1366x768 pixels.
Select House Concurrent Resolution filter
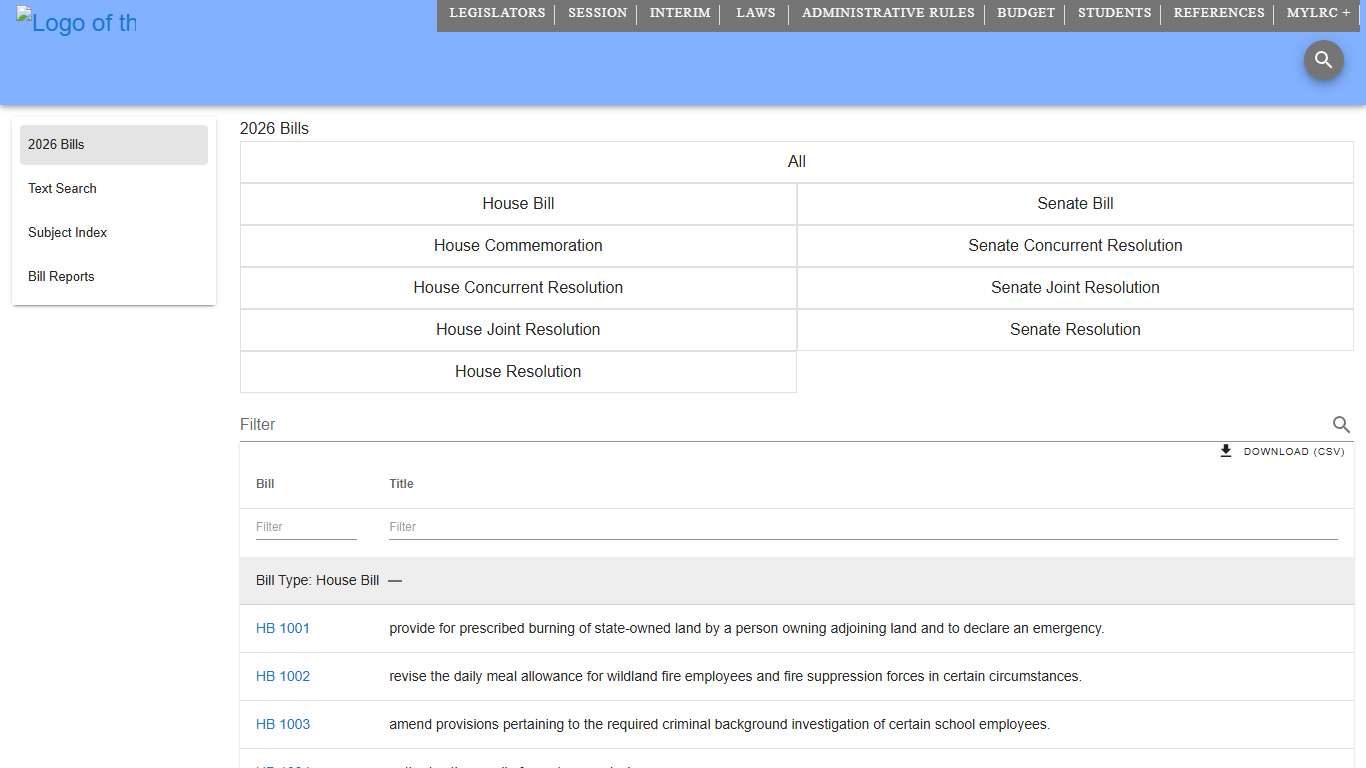tap(518, 288)
